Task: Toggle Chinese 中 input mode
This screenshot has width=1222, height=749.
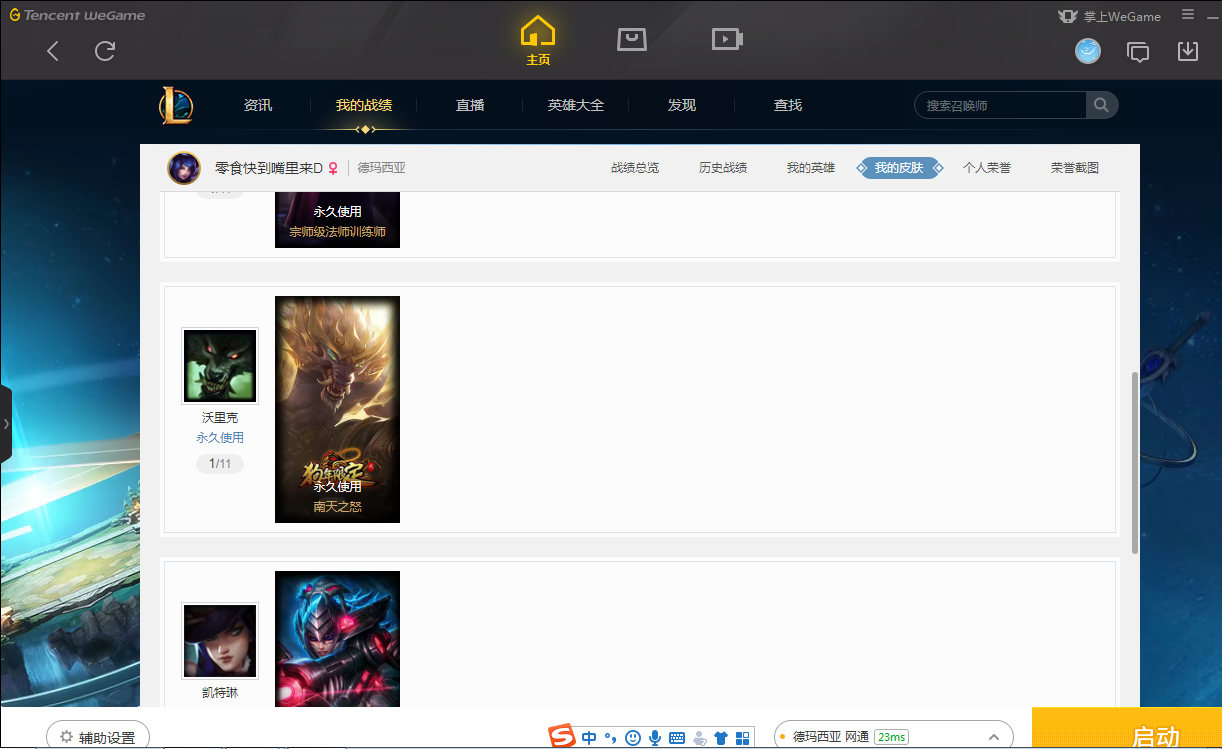Action: 589,738
